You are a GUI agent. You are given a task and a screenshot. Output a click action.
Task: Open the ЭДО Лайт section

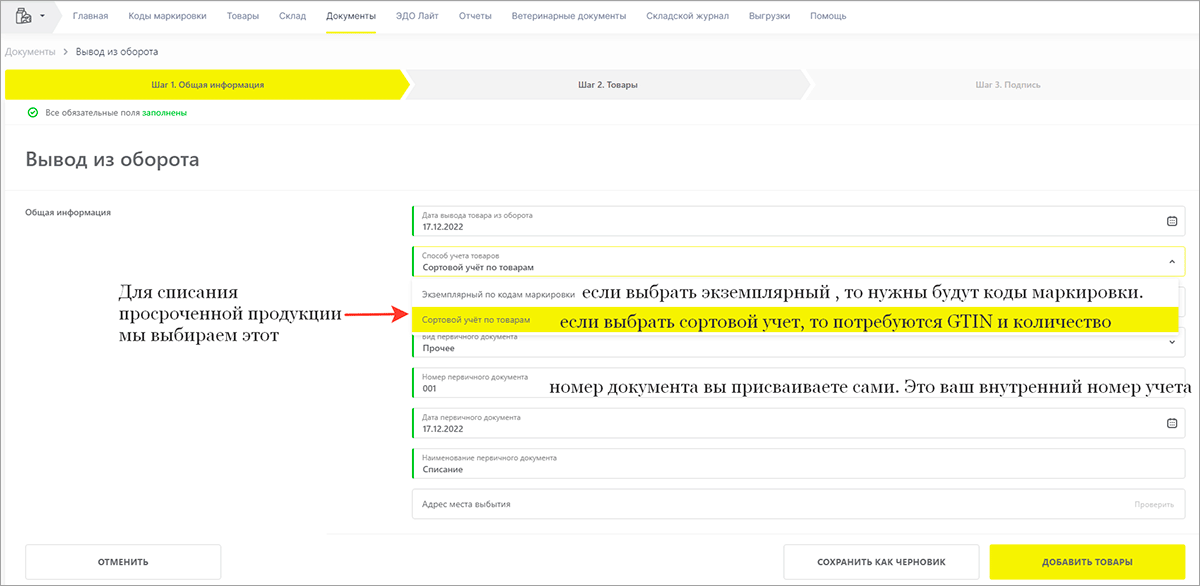point(417,16)
